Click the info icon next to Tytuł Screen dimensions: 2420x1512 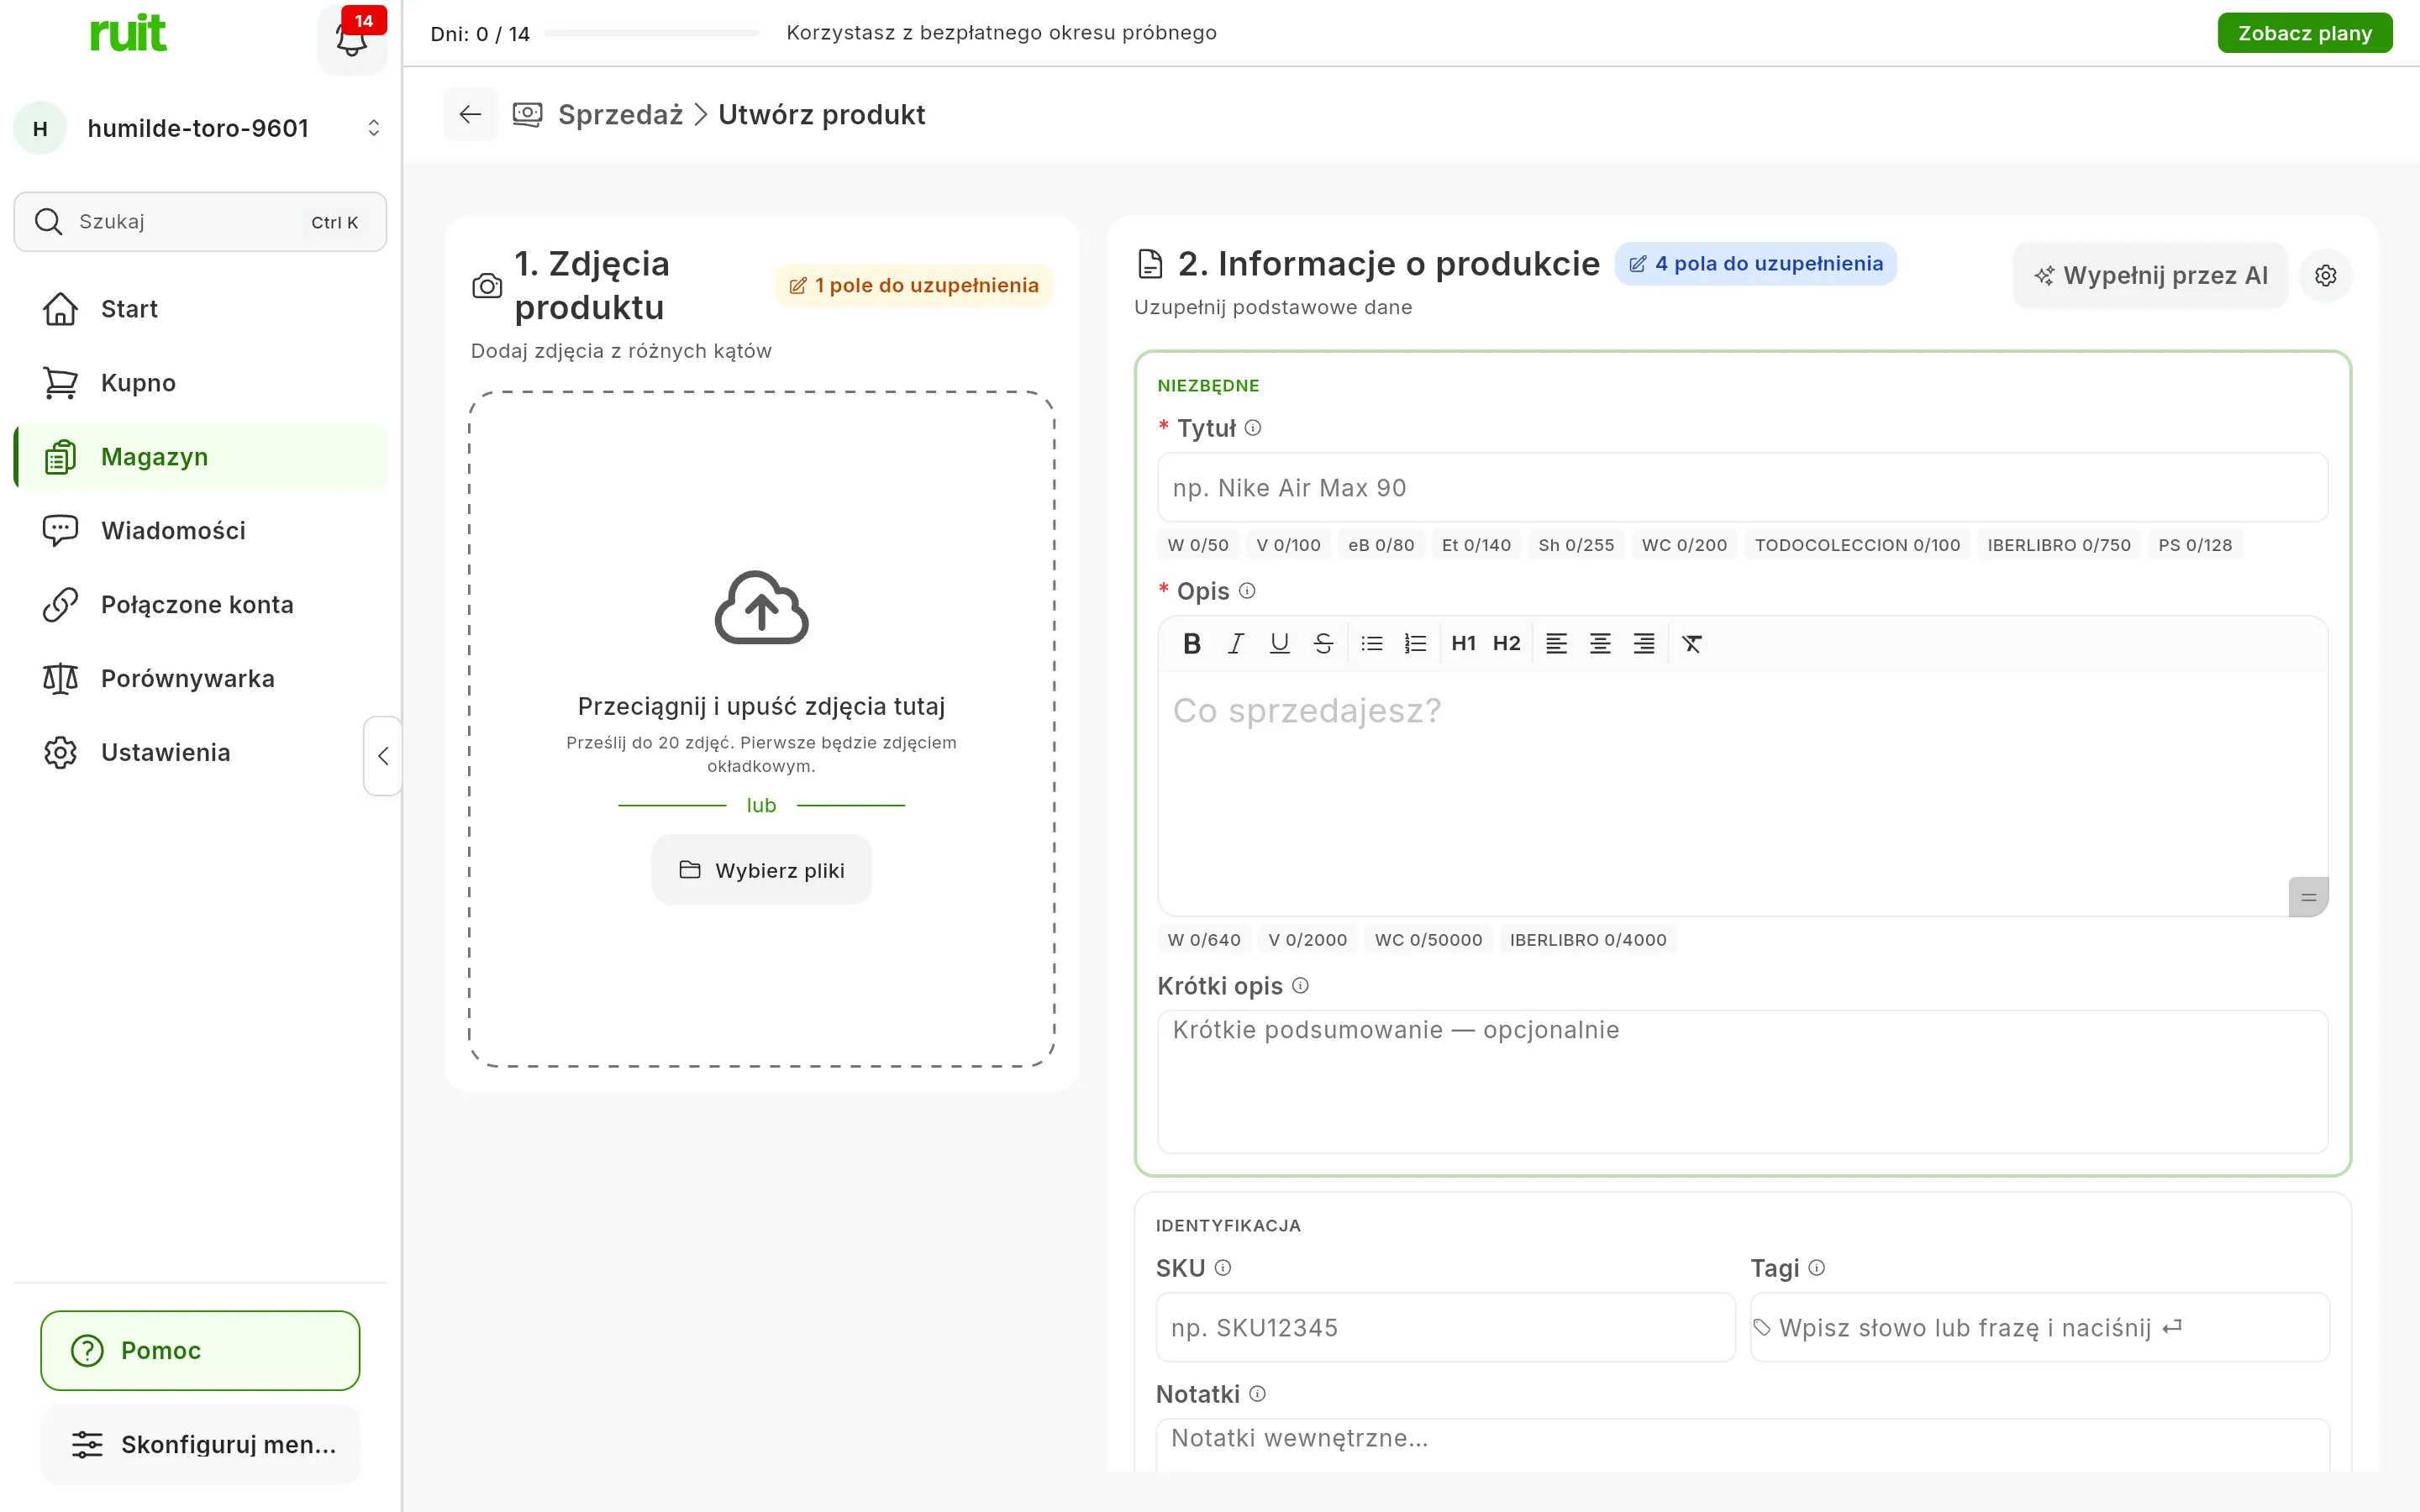(1253, 428)
